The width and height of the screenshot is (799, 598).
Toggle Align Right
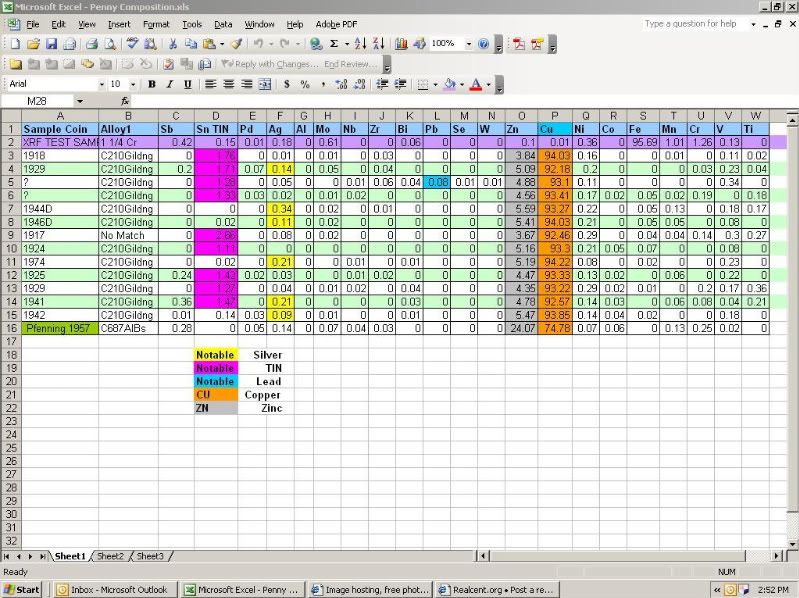click(247, 85)
